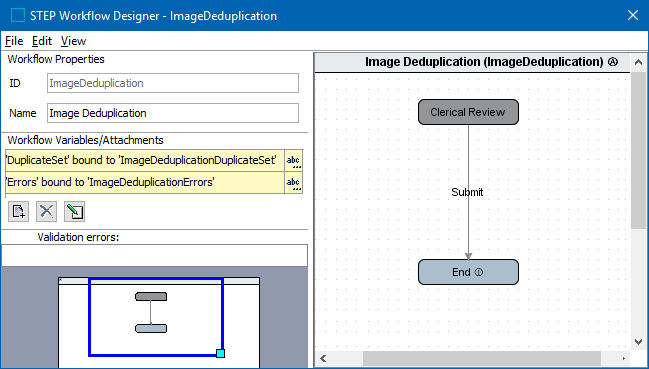Click the info icon on End state
The height and width of the screenshot is (369, 649).
(x=479, y=272)
